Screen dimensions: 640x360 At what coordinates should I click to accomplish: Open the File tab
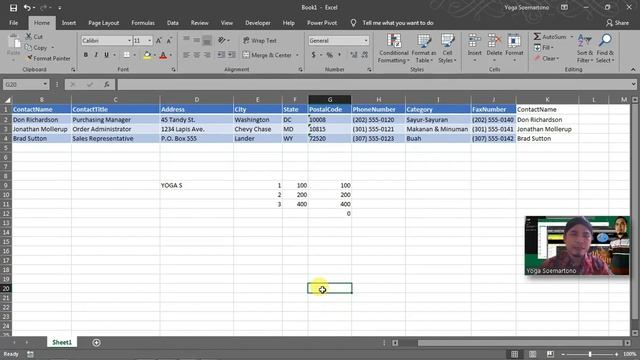(13, 23)
